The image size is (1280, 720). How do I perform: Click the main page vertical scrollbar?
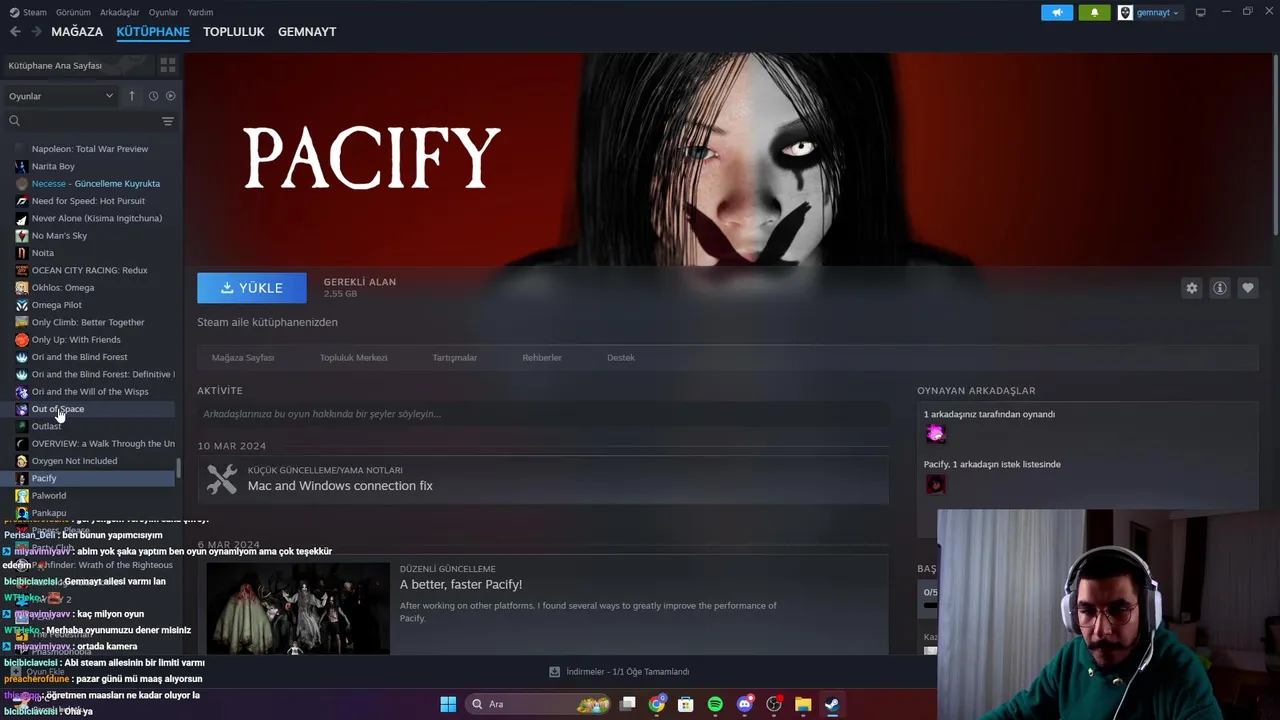tap(1275, 145)
